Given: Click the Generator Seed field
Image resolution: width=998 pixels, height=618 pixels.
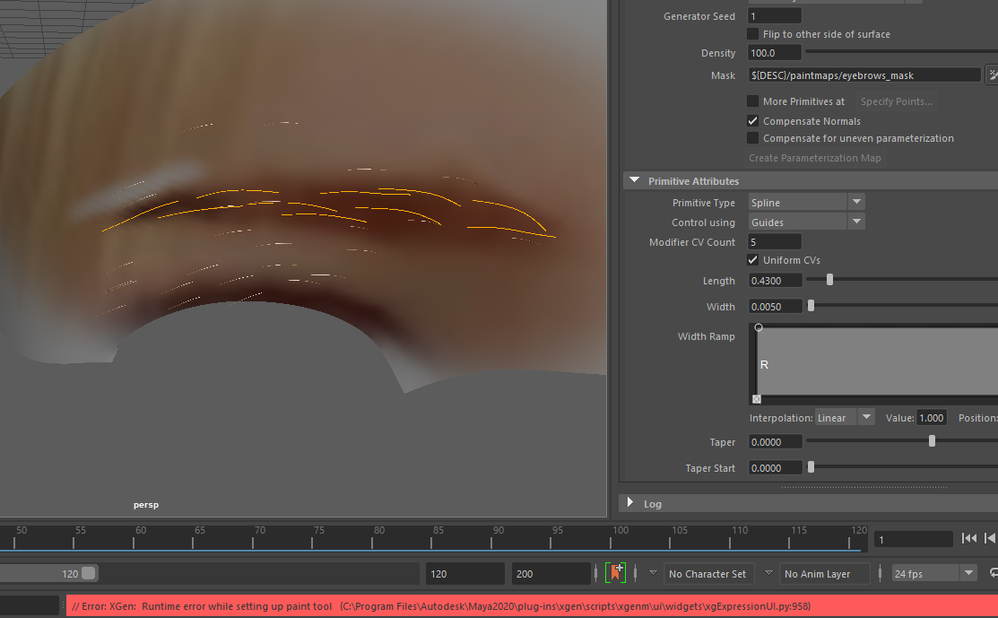Looking at the screenshot, I should [x=775, y=16].
